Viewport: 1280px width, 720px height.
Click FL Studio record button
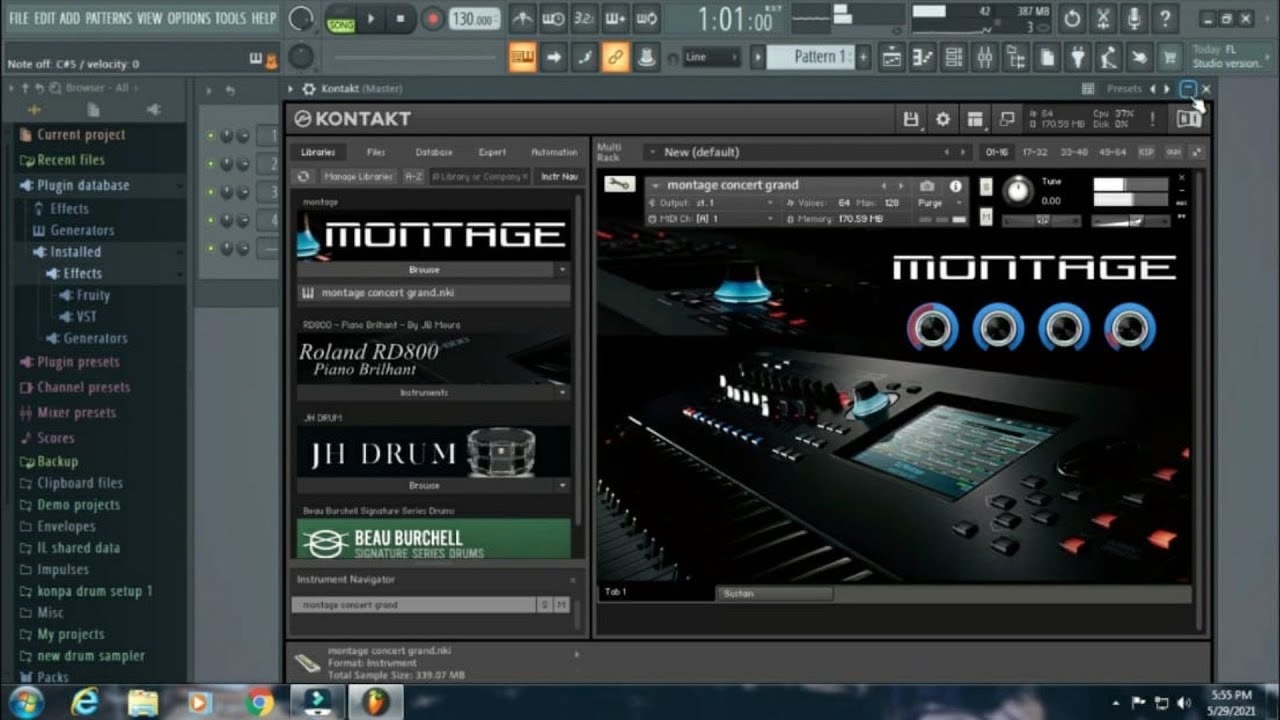click(432, 18)
